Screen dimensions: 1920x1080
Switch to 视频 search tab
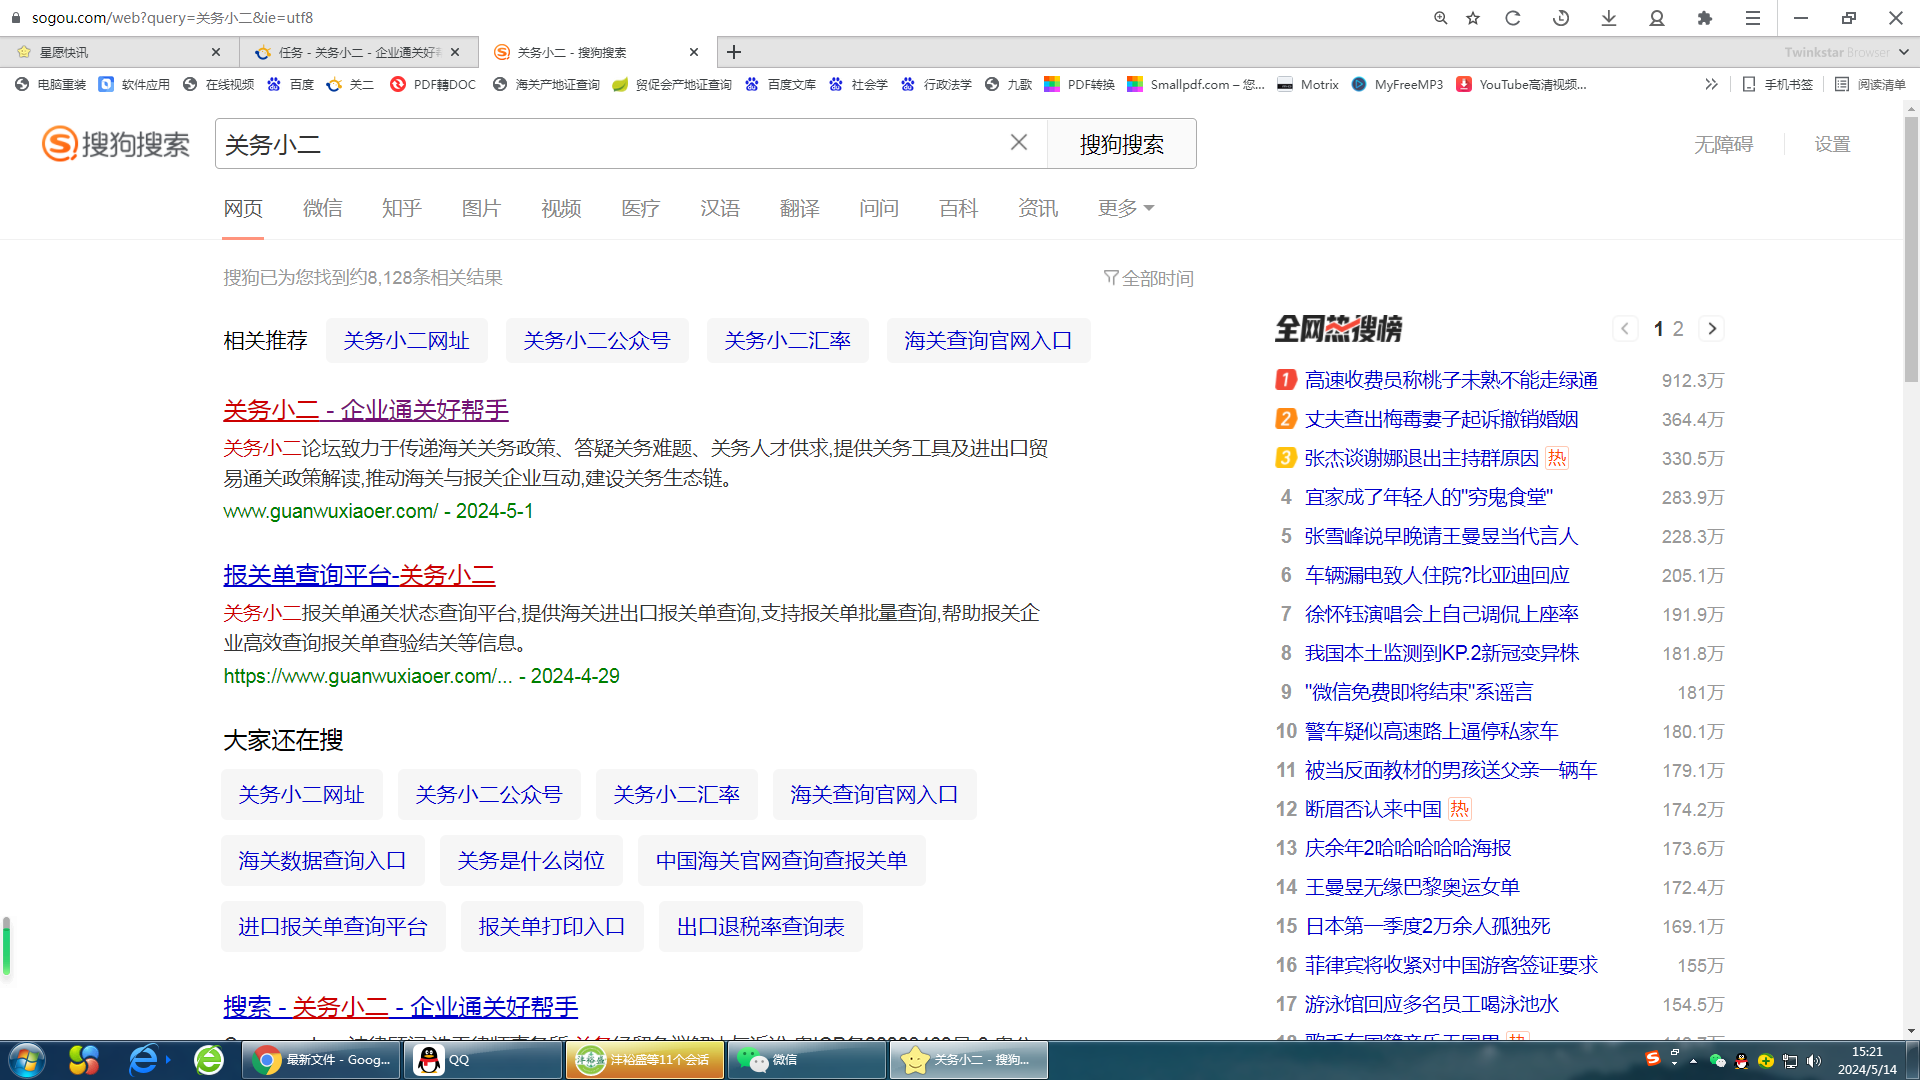(x=561, y=208)
